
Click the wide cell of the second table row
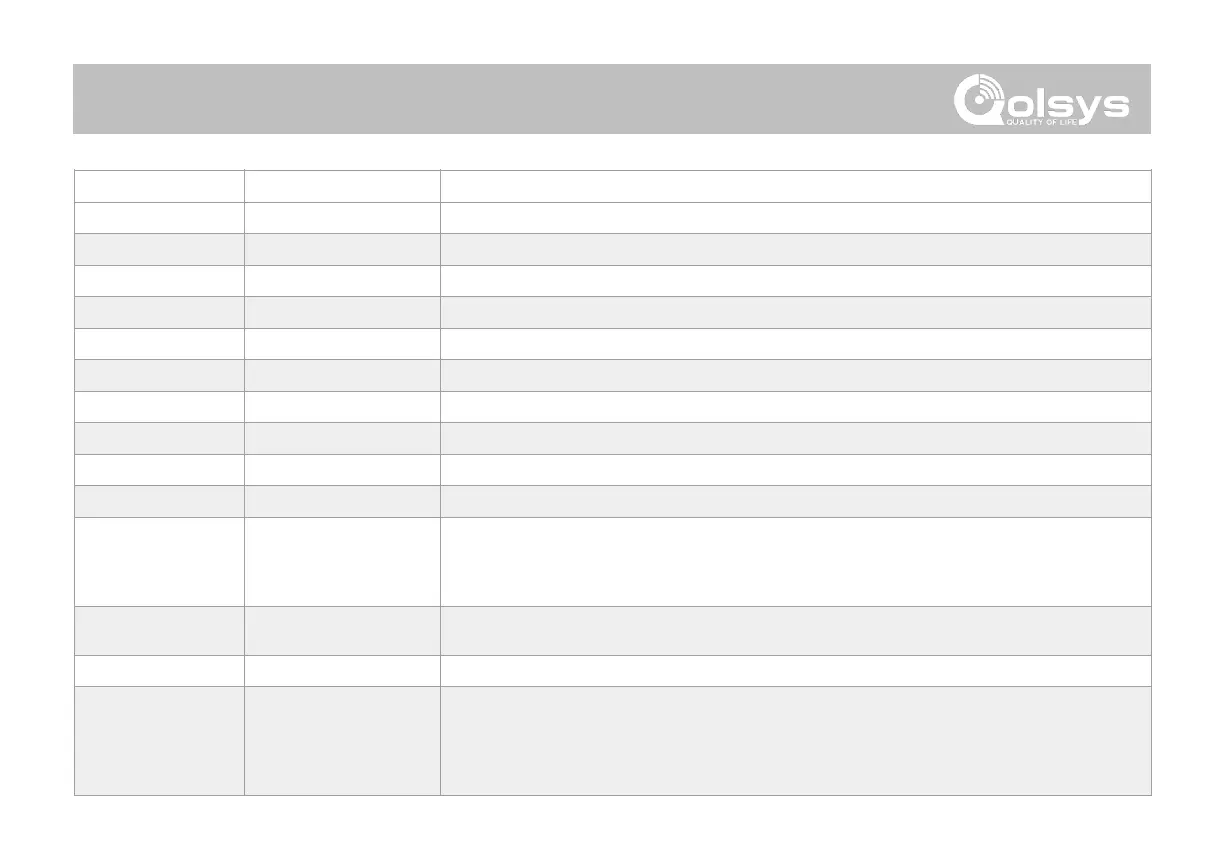point(795,218)
